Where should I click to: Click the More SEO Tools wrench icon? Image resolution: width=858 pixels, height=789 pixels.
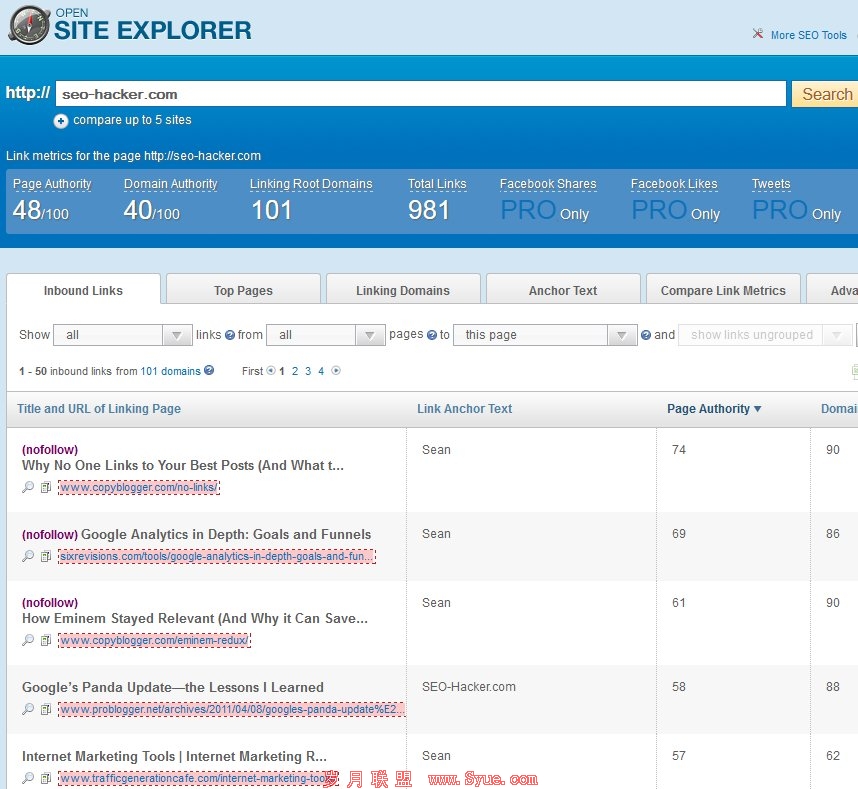(758, 35)
